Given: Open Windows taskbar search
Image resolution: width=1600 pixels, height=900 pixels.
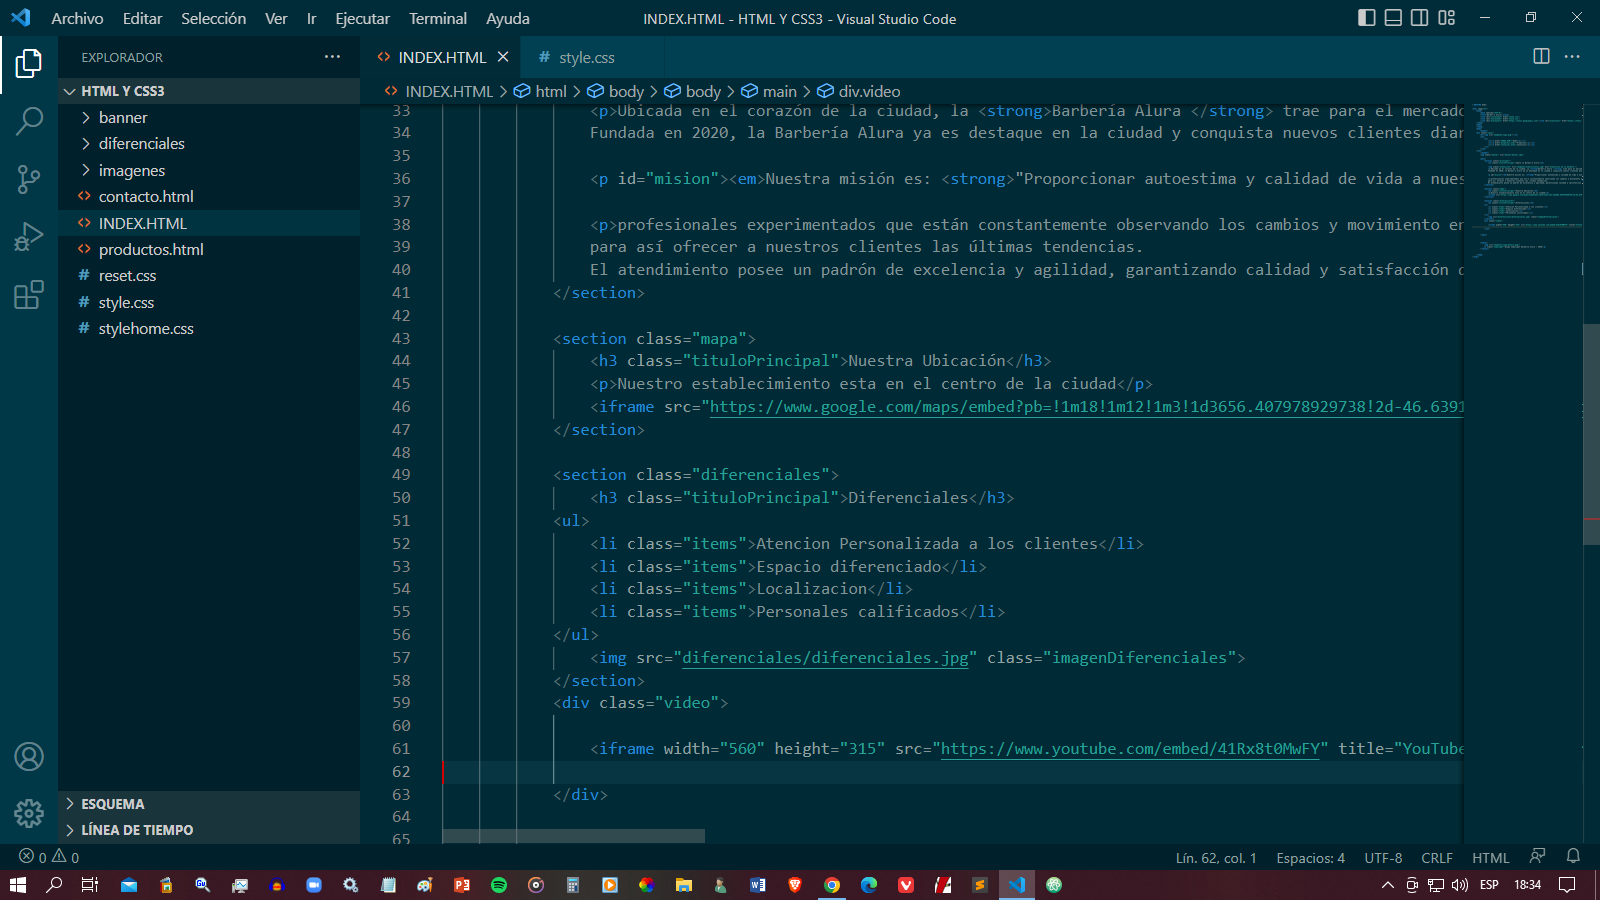Looking at the screenshot, I should [54, 885].
